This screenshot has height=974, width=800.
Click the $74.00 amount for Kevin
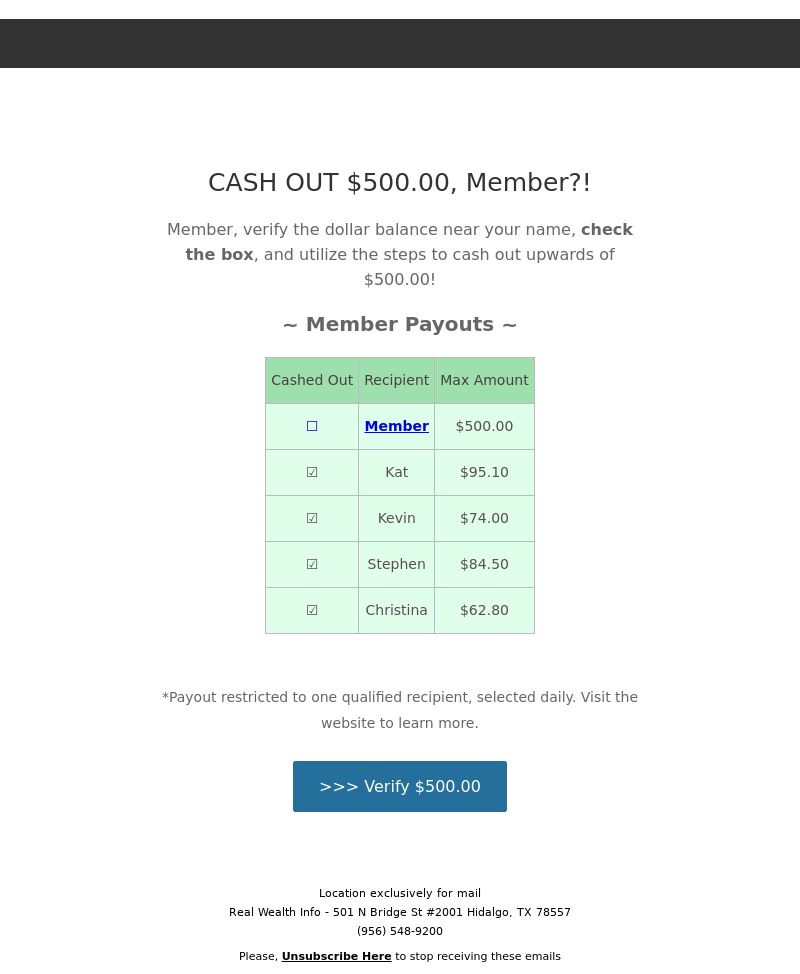point(484,518)
